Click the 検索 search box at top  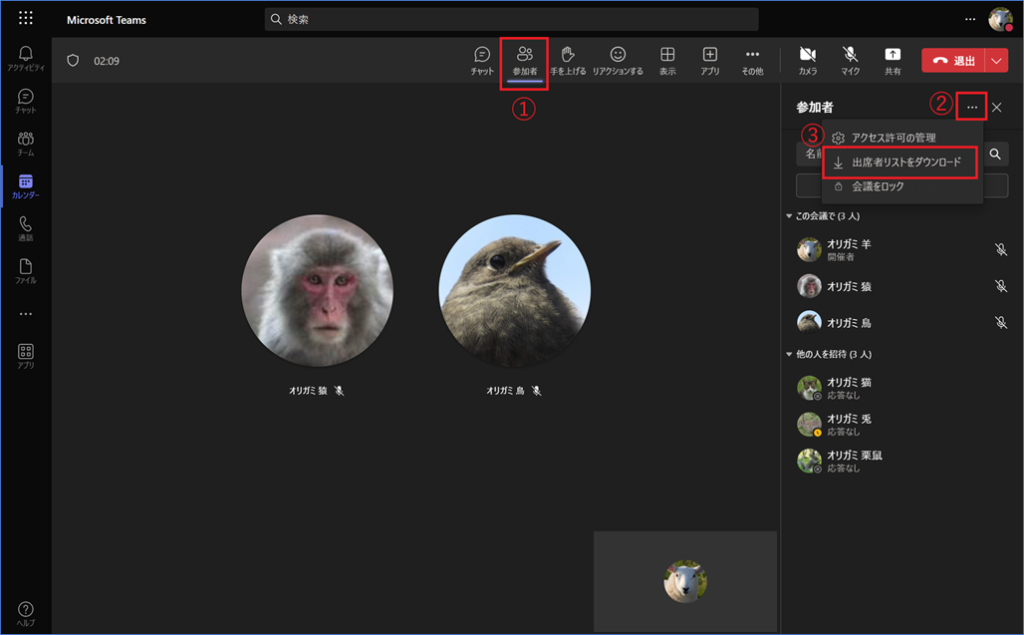point(511,19)
